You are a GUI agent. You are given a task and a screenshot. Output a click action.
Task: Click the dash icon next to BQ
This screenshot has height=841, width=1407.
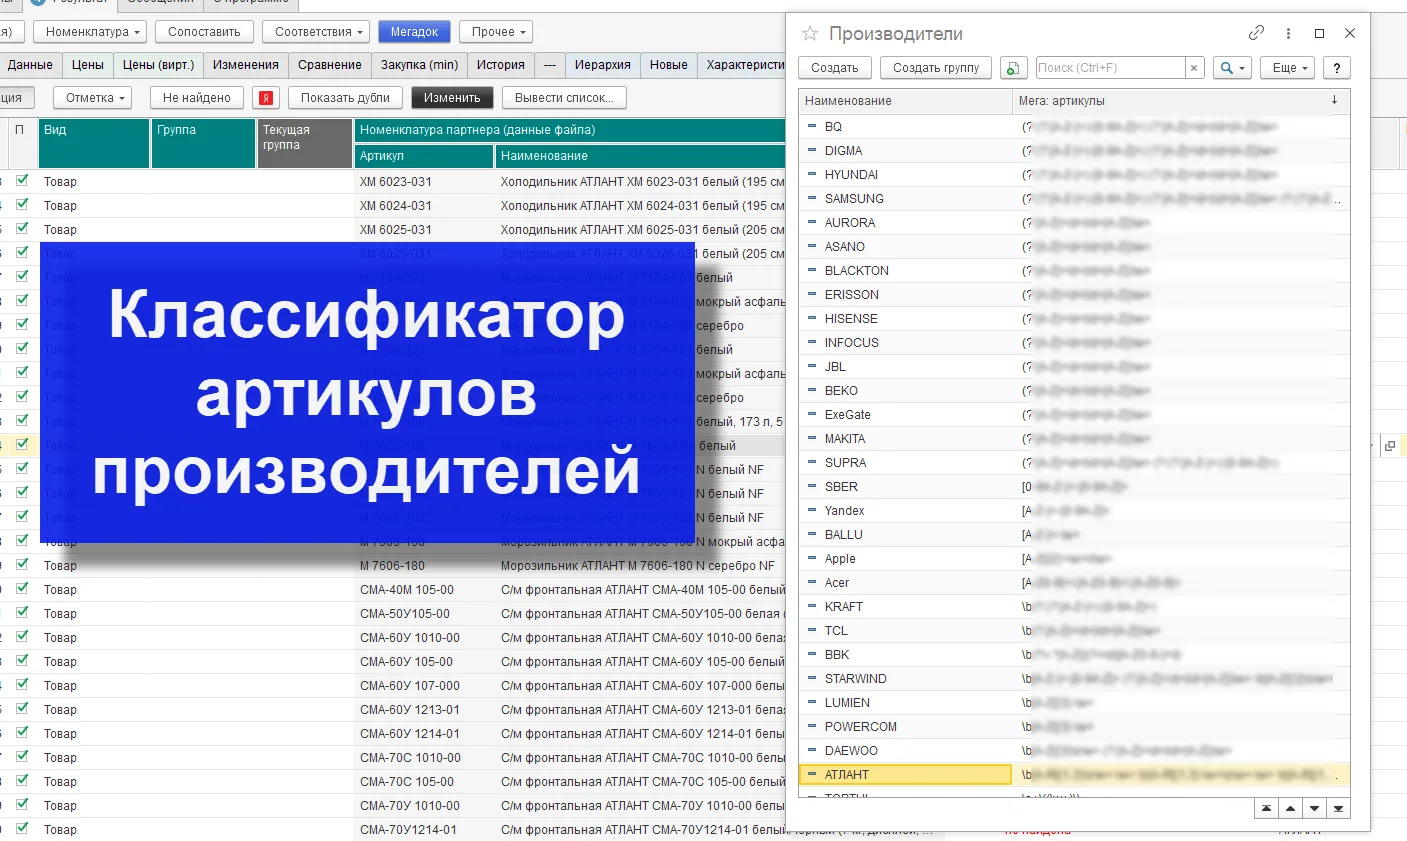(812, 126)
